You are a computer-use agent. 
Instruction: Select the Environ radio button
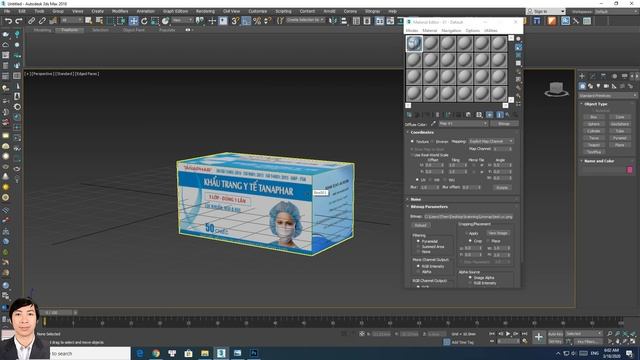point(433,142)
